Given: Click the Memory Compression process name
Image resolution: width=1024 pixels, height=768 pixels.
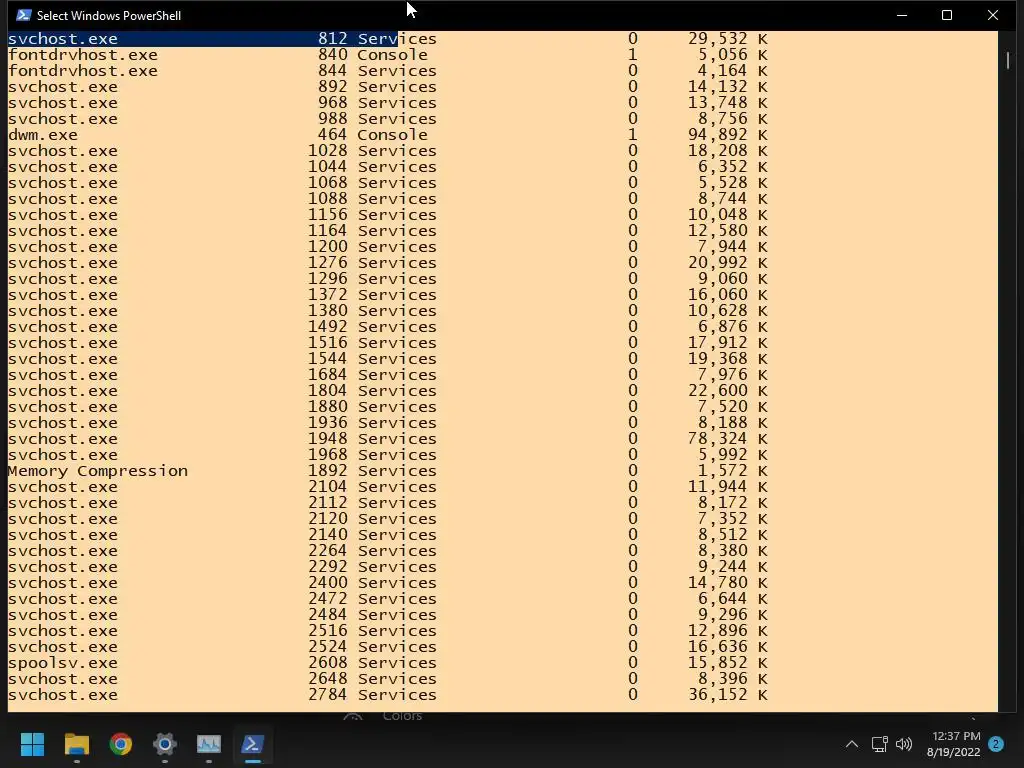Looking at the screenshot, I should click(98, 471).
